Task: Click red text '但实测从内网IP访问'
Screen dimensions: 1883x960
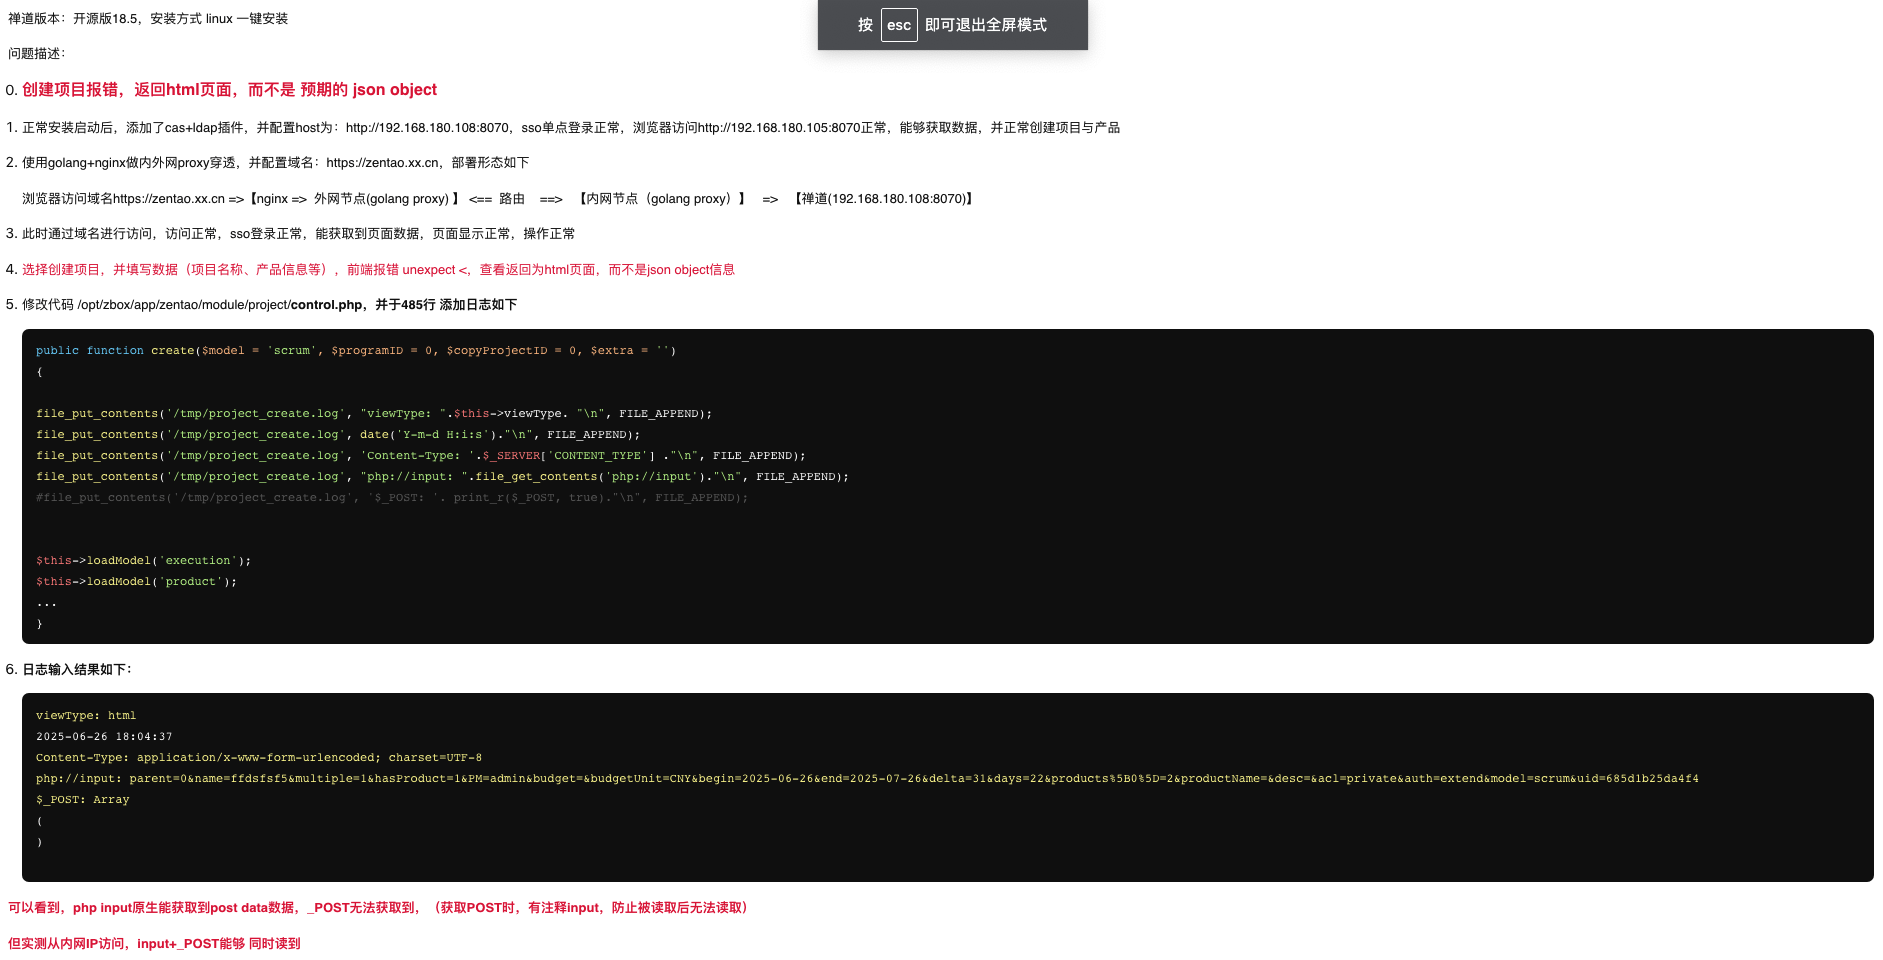Action: pyautogui.click(x=67, y=944)
